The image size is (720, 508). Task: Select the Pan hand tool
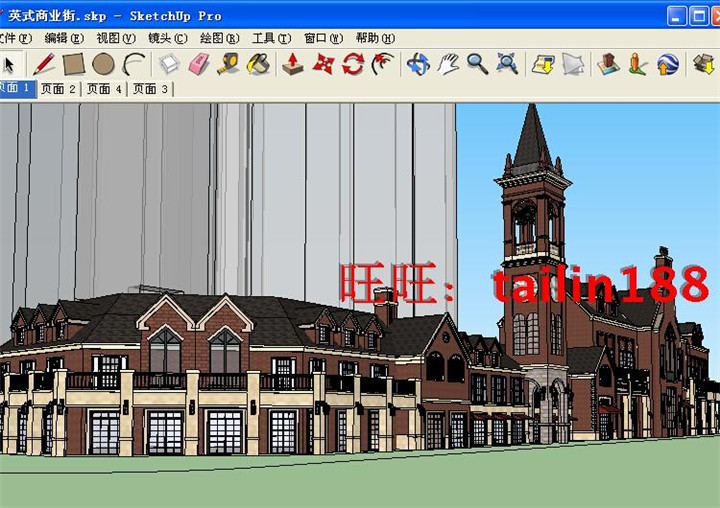click(448, 64)
